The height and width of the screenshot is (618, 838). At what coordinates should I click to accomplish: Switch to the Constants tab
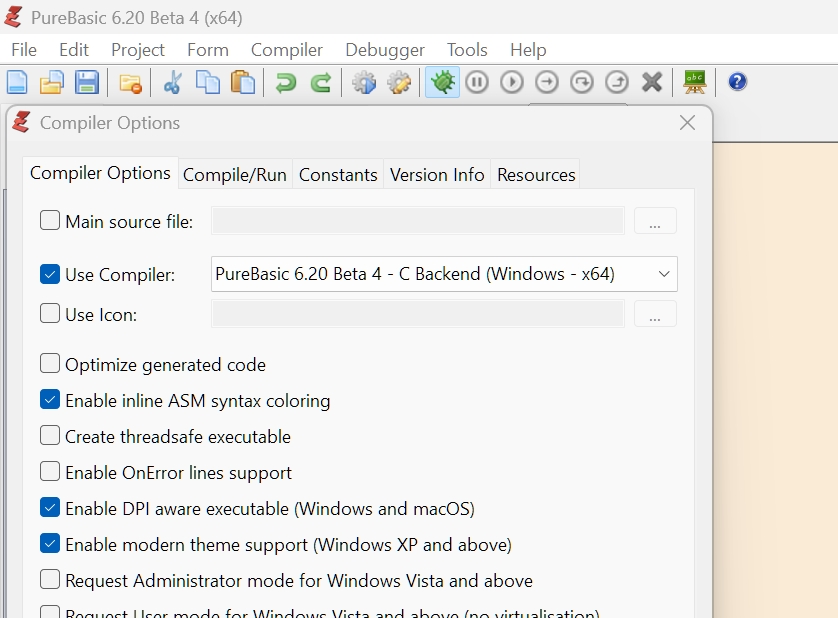[338, 175]
